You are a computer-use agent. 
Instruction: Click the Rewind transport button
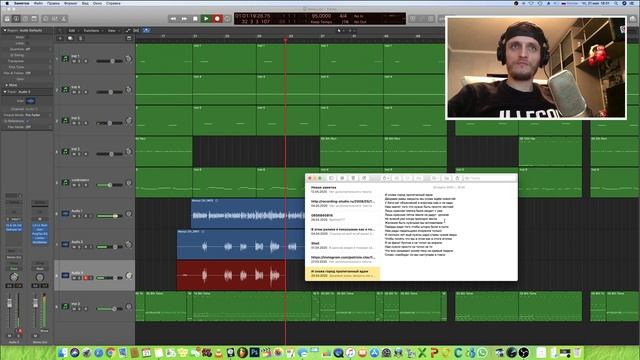point(173,19)
